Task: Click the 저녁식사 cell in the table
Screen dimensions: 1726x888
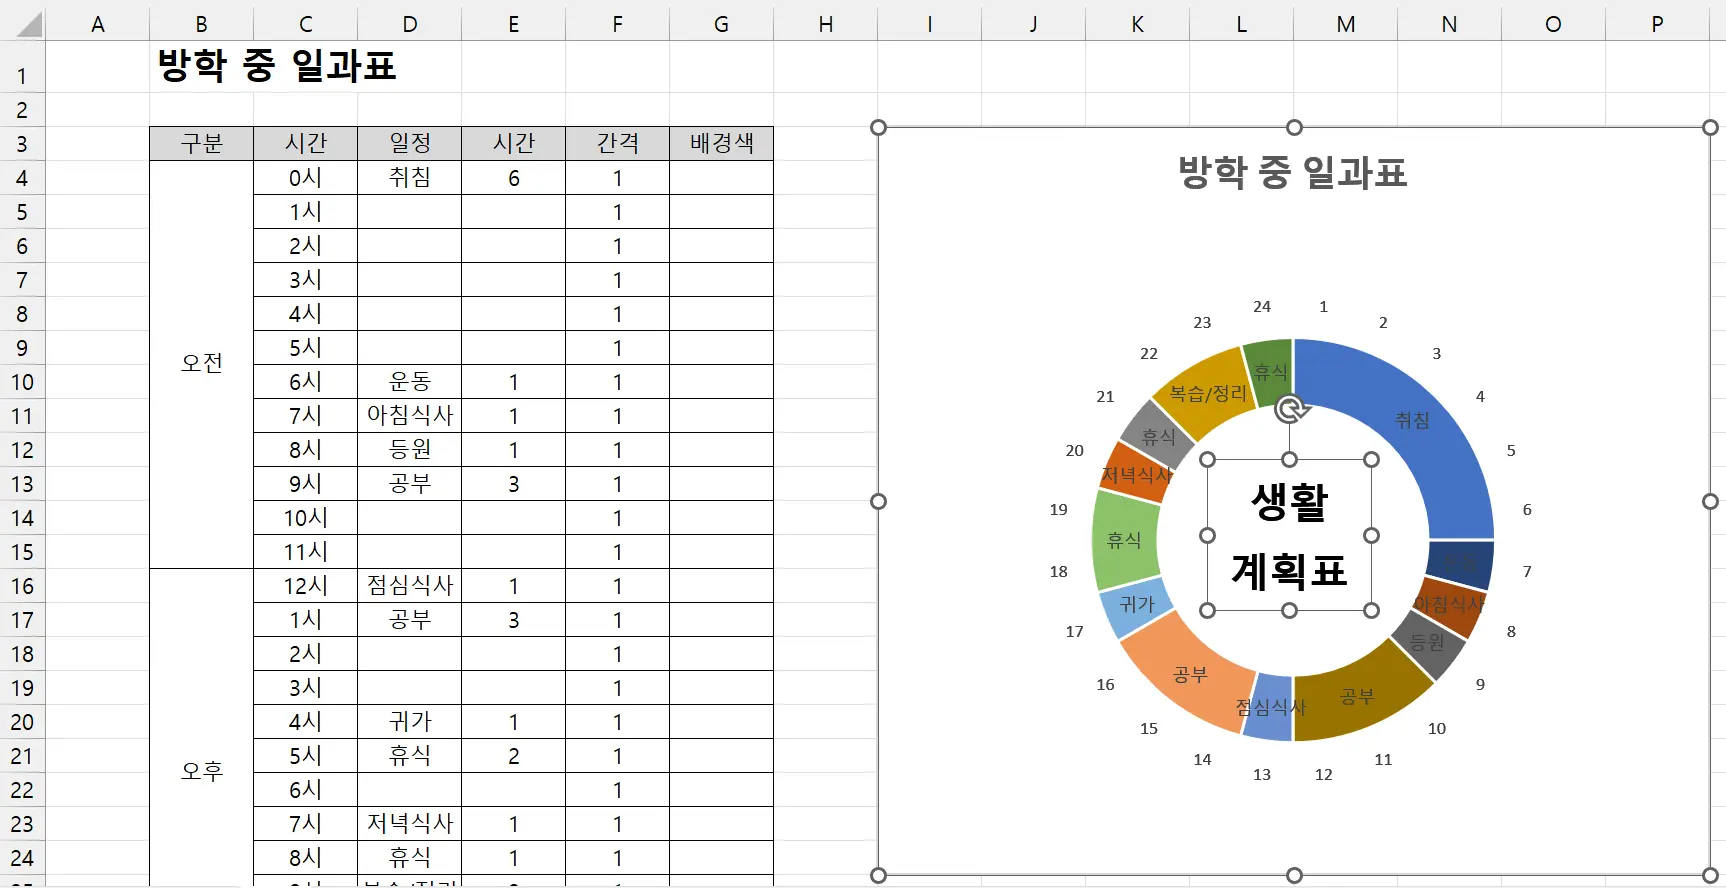Action: 410,824
